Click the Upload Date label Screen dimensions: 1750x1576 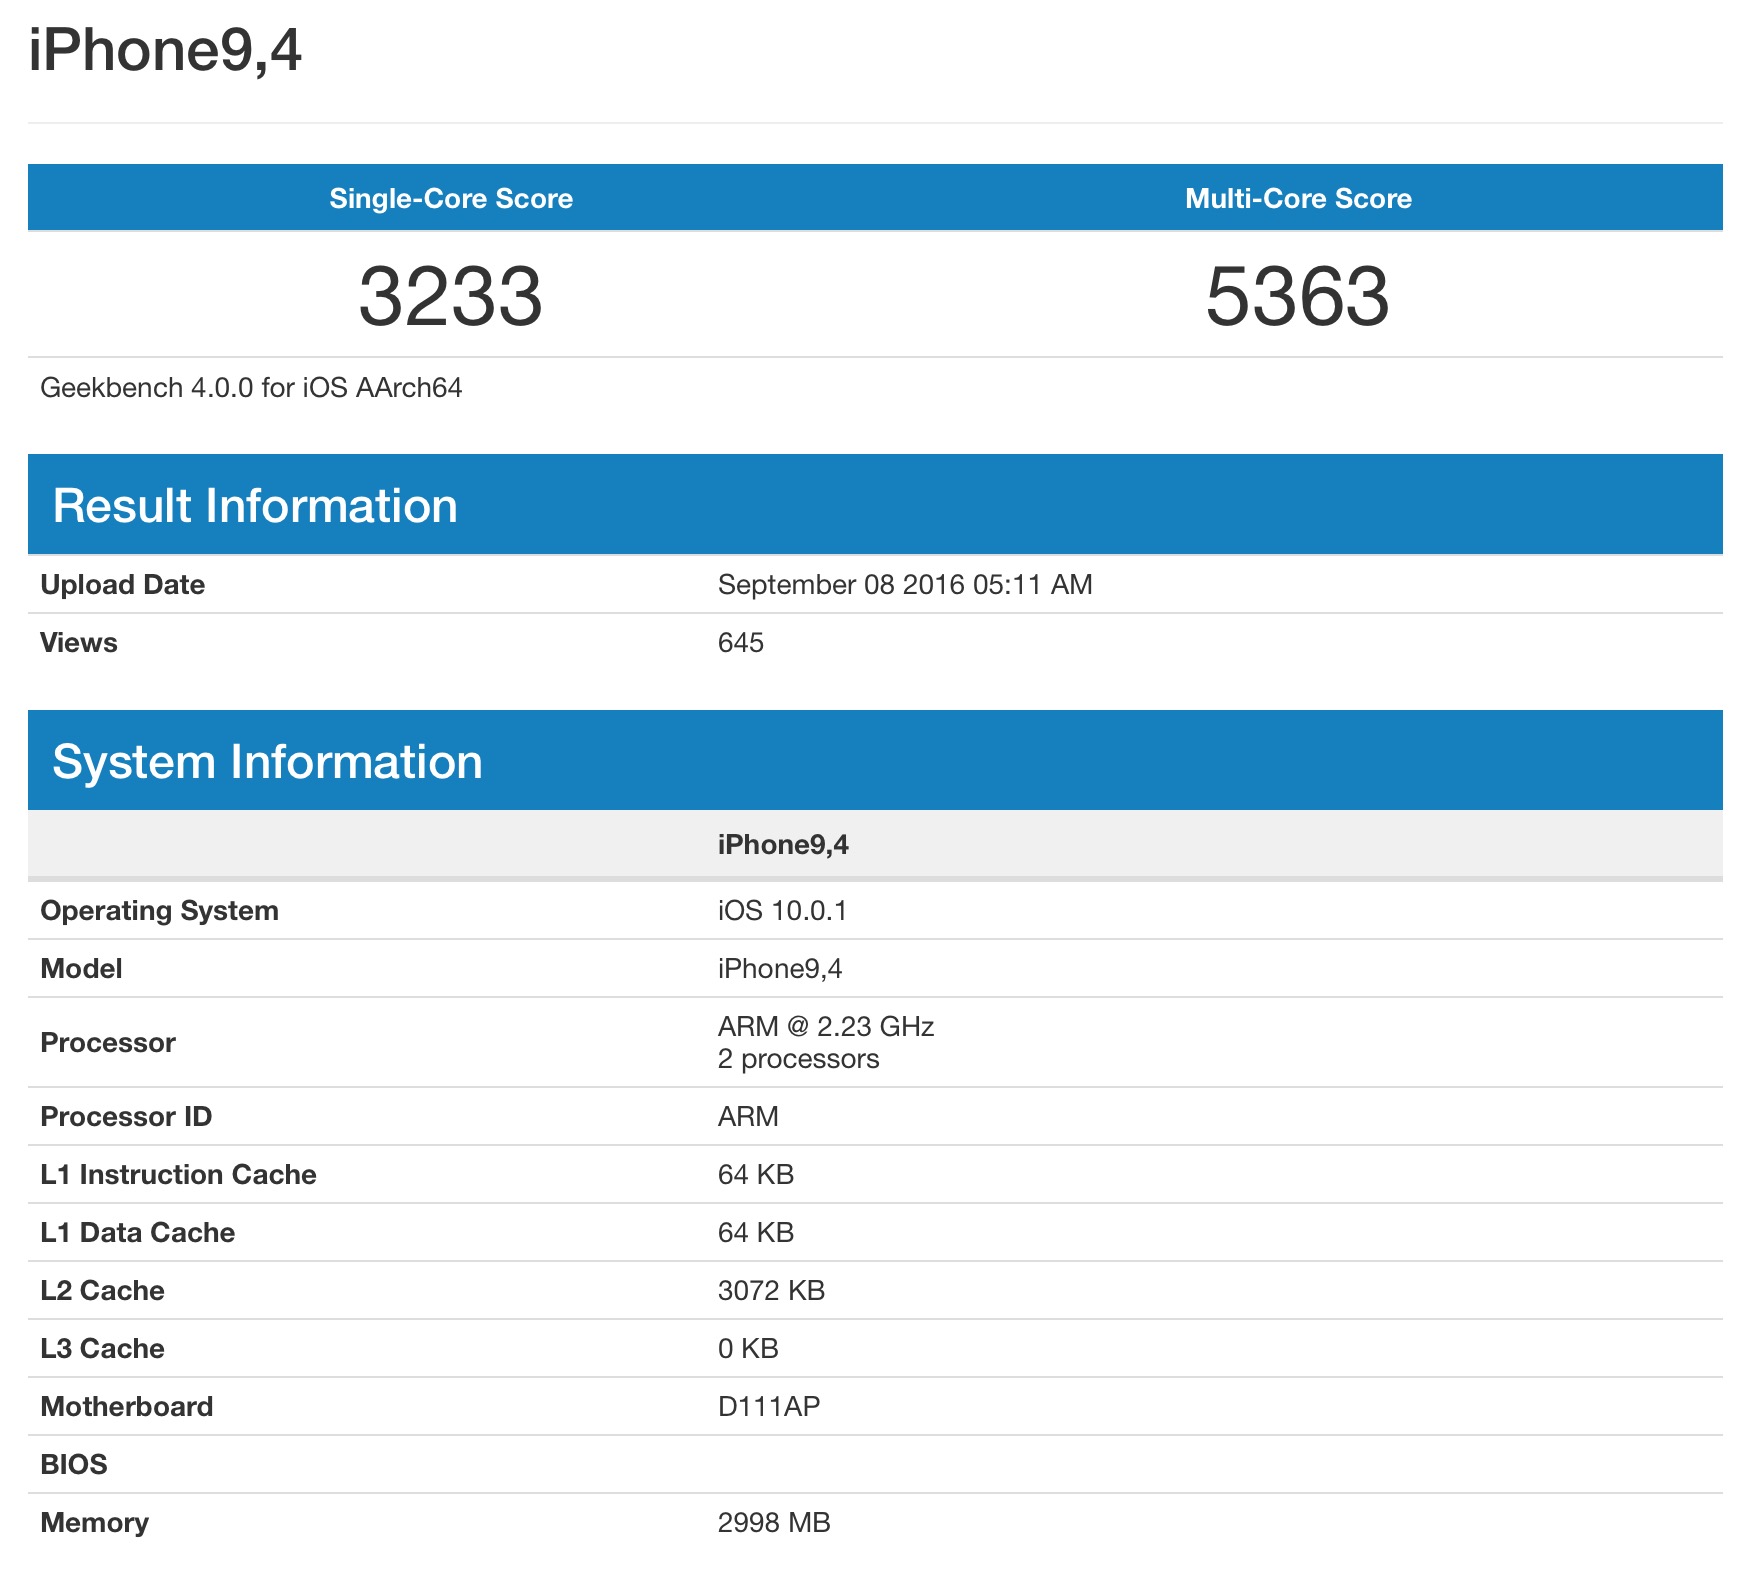click(122, 585)
